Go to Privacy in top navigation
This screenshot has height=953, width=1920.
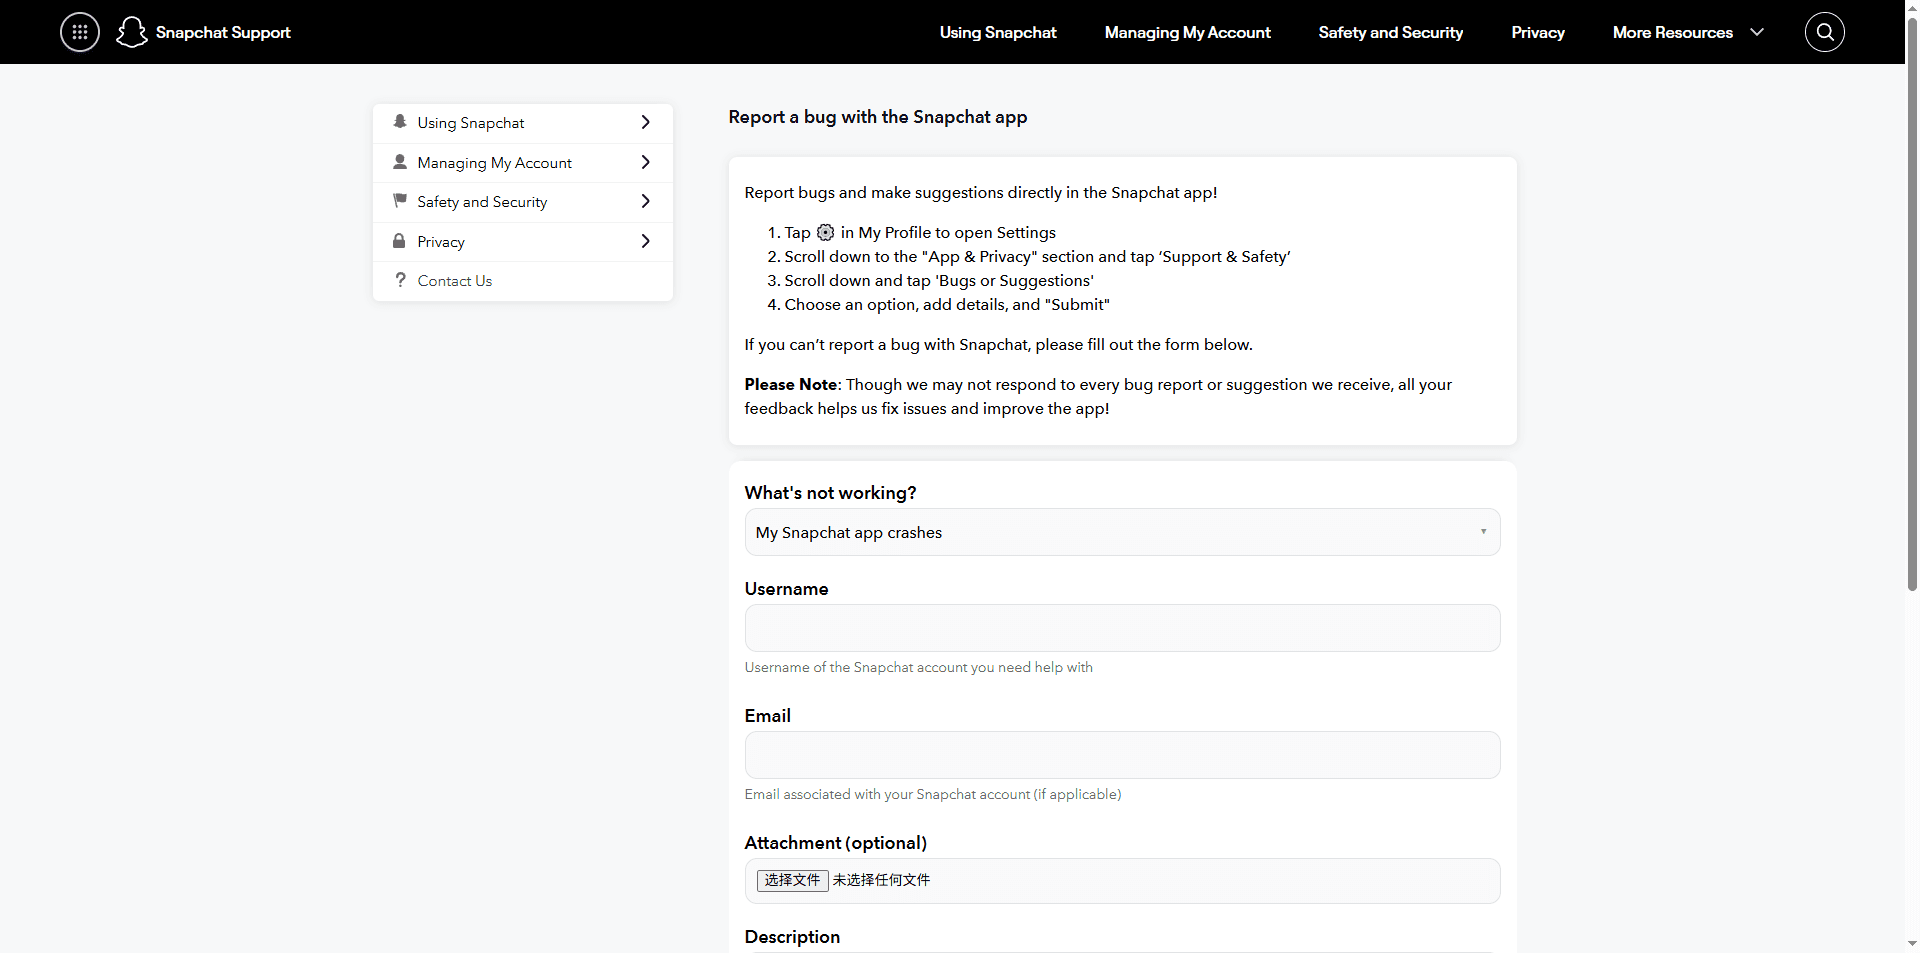pos(1537,32)
